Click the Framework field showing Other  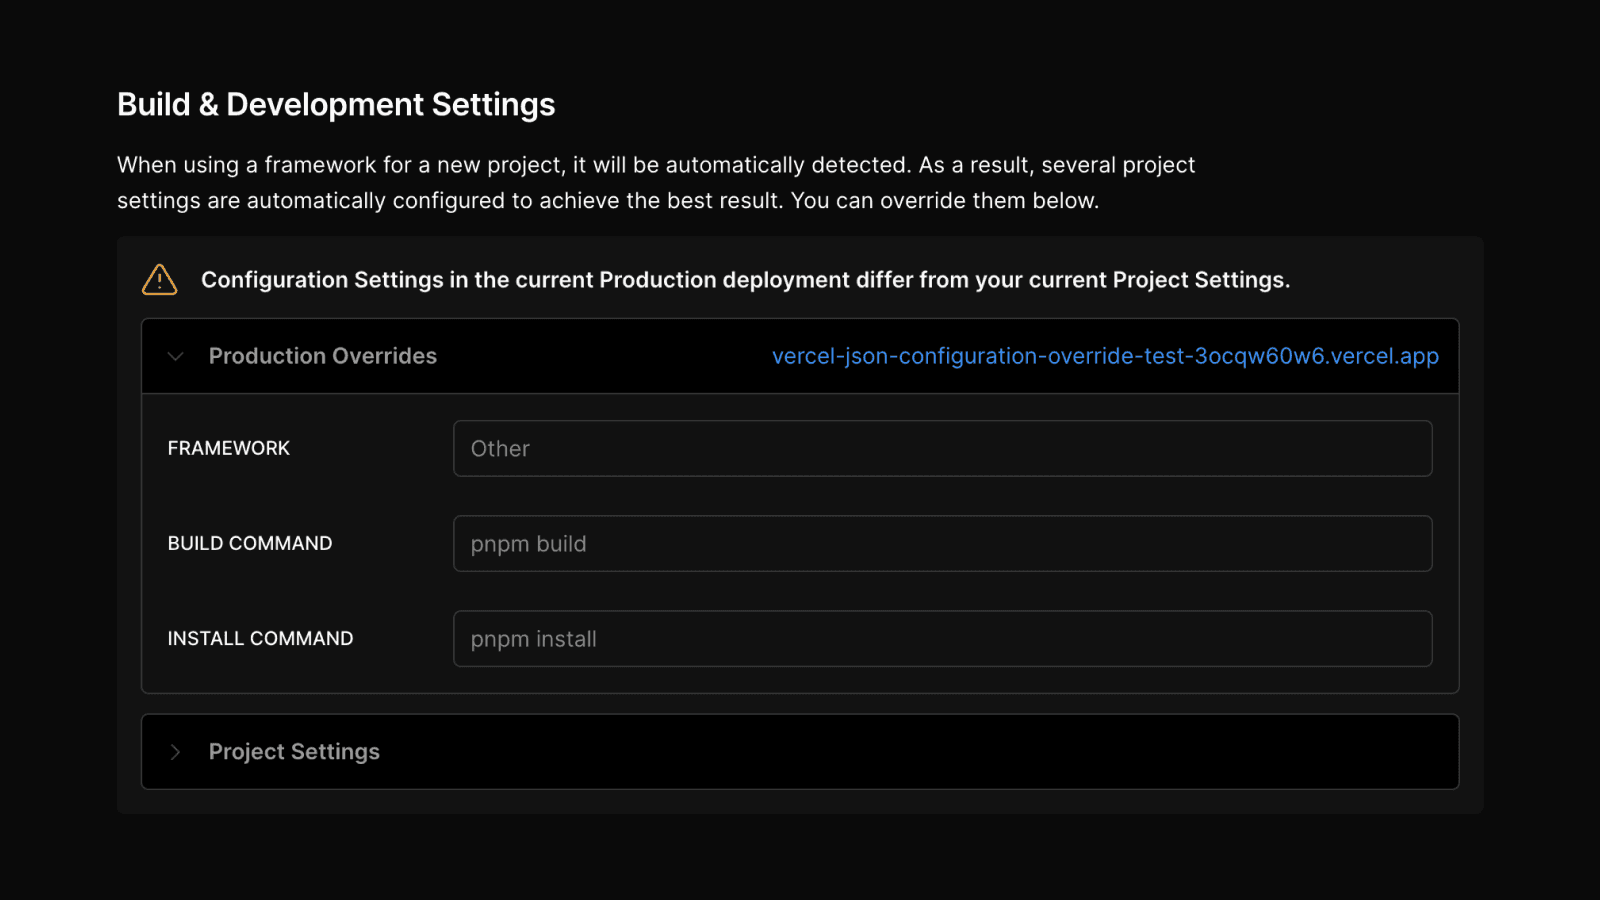(942, 449)
